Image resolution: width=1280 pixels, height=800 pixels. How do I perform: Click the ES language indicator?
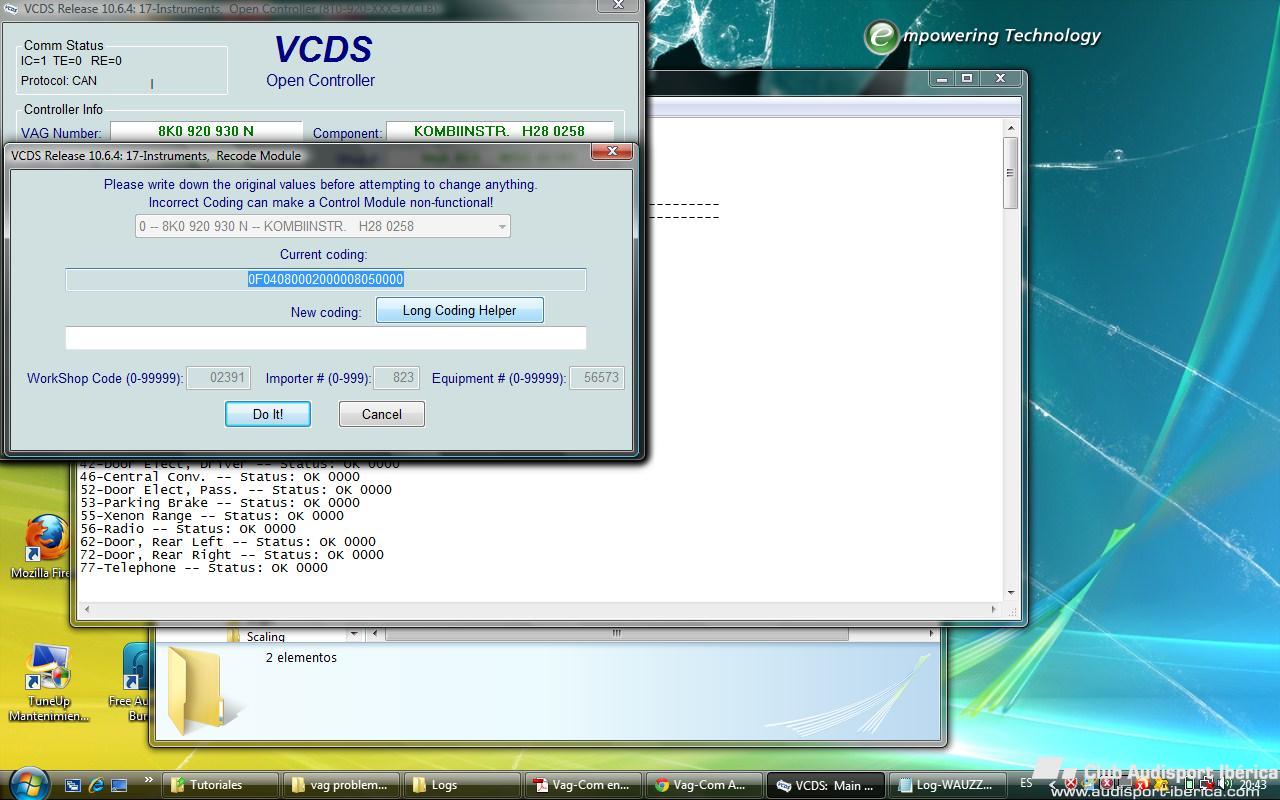point(1027,783)
